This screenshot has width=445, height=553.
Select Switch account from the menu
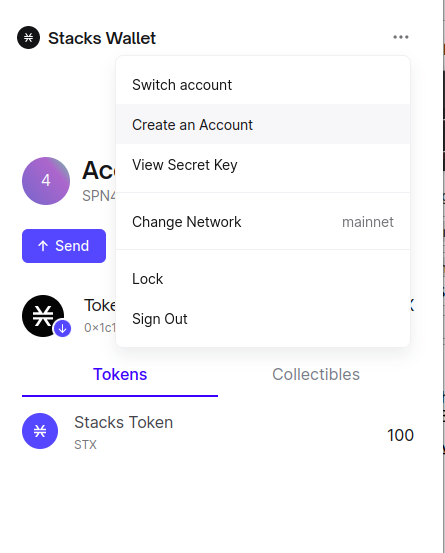263,85
